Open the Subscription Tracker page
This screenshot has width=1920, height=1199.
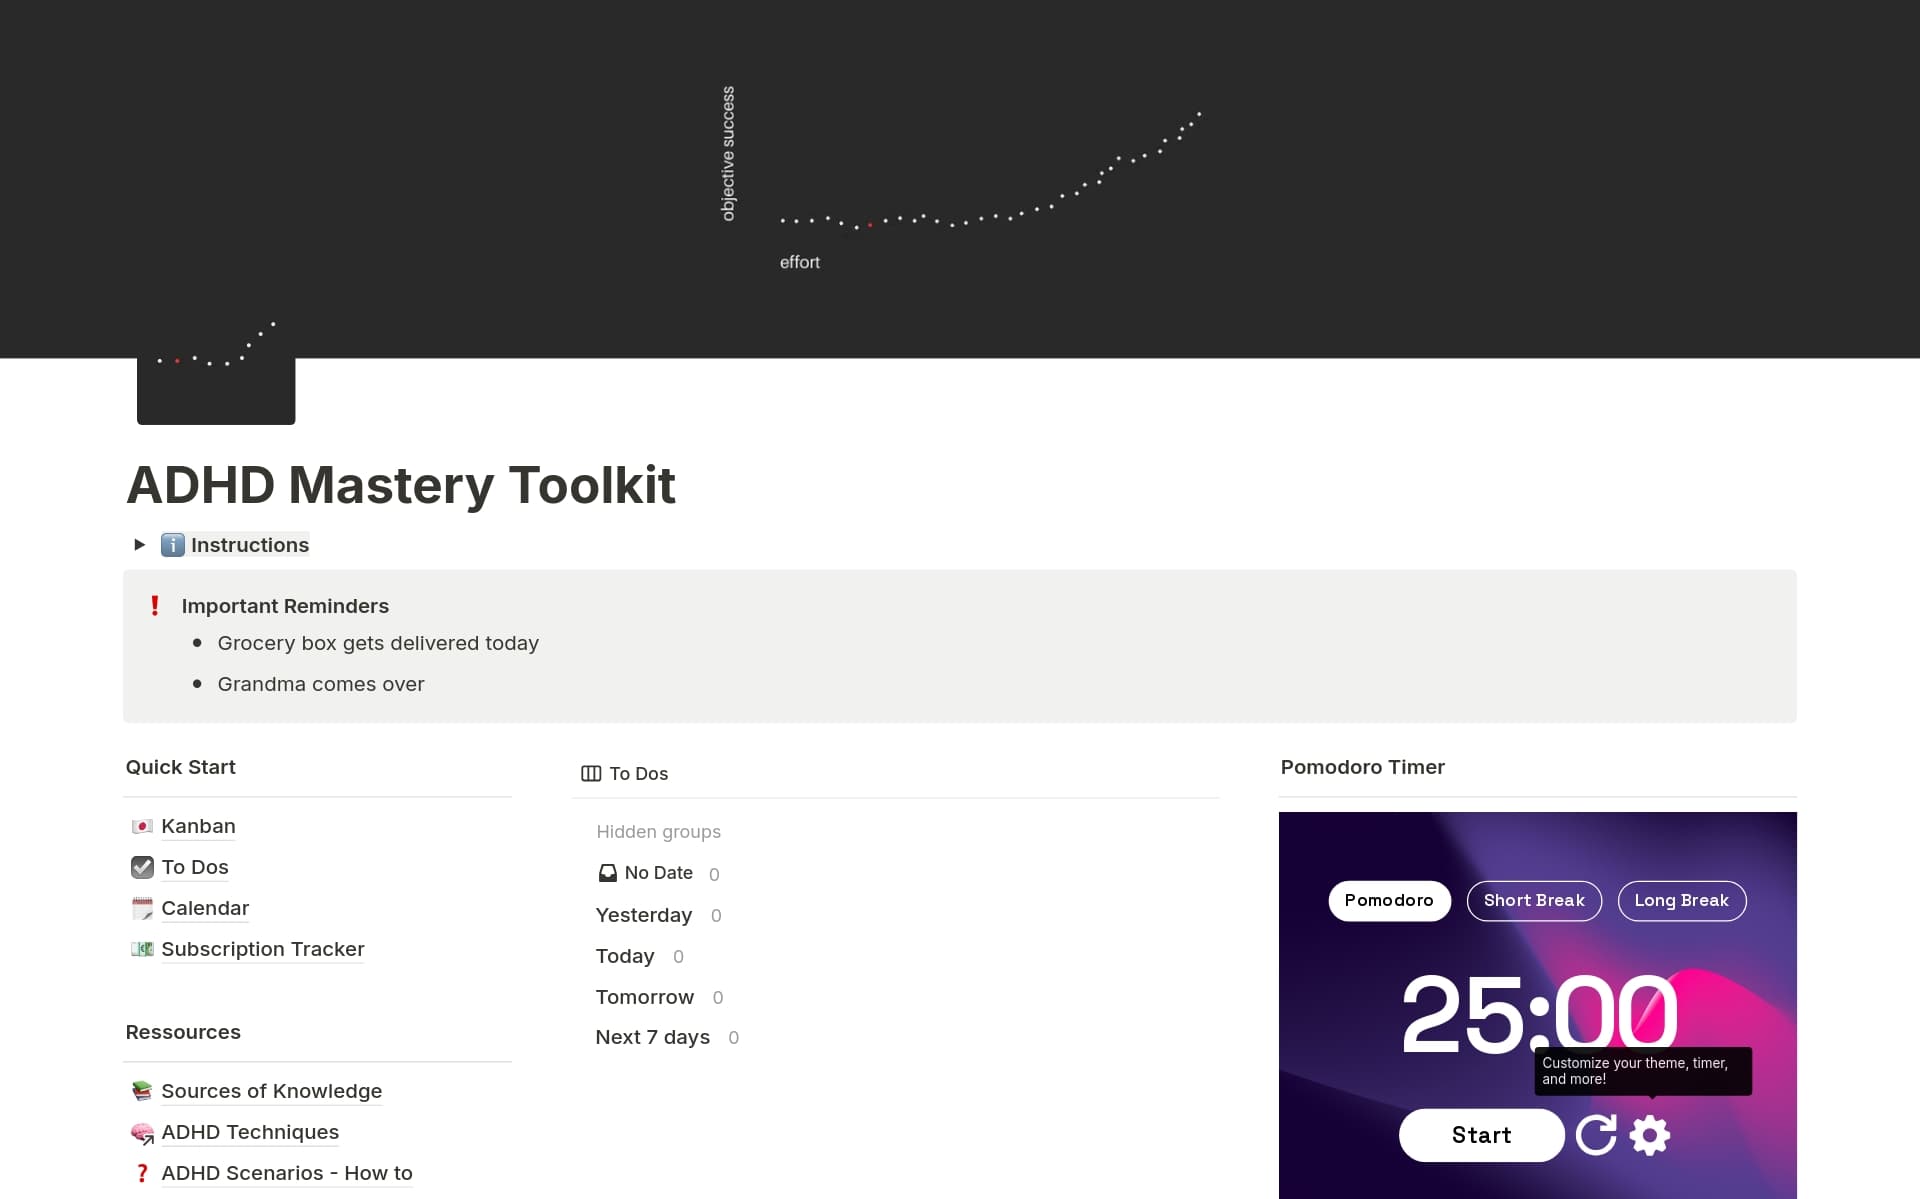coord(263,949)
